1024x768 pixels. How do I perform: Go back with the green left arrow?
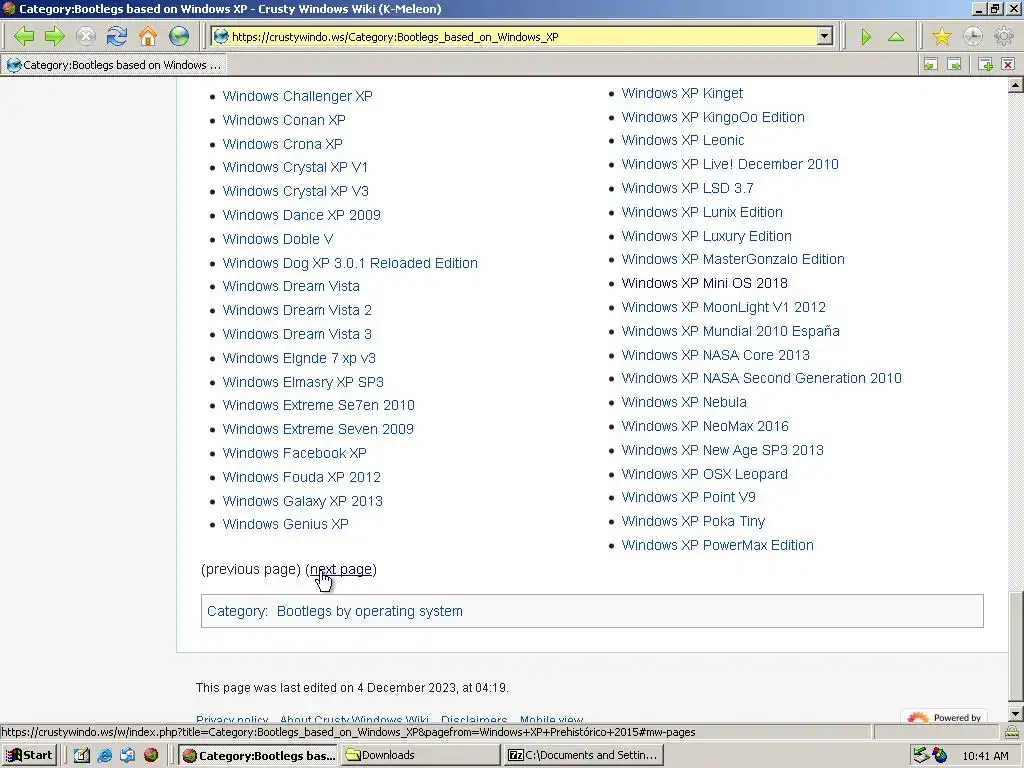point(24,36)
